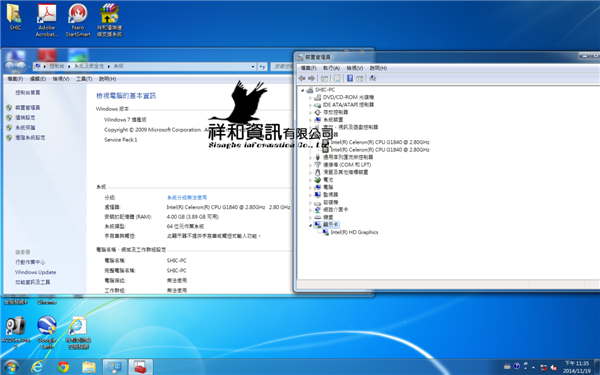The height and width of the screenshot is (375, 600).
Task: Click the Control Panel search box
Action: click(282, 66)
